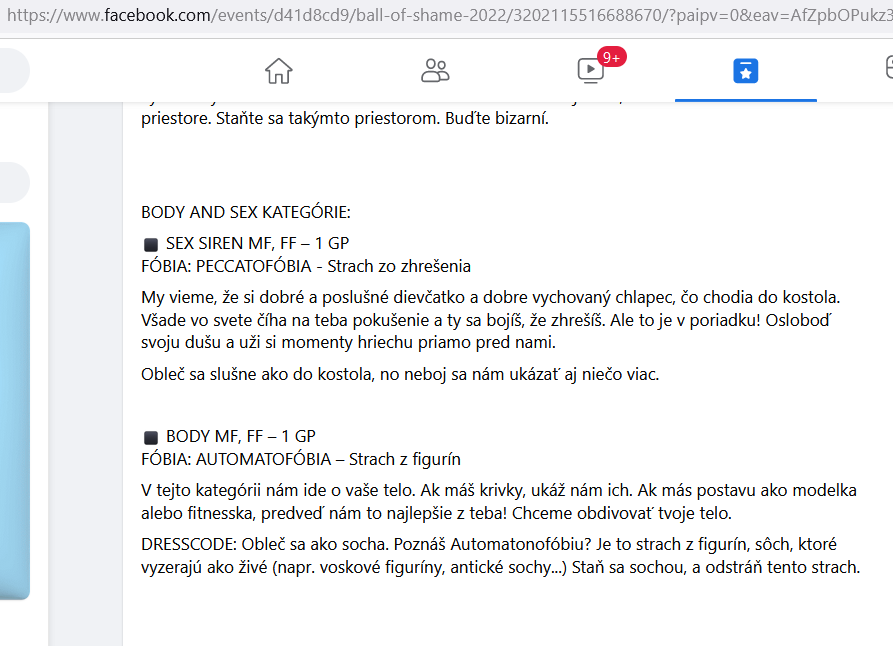Open the Watch video icon
Image resolution: width=893 pixels, height=646 pixels.
591,71
